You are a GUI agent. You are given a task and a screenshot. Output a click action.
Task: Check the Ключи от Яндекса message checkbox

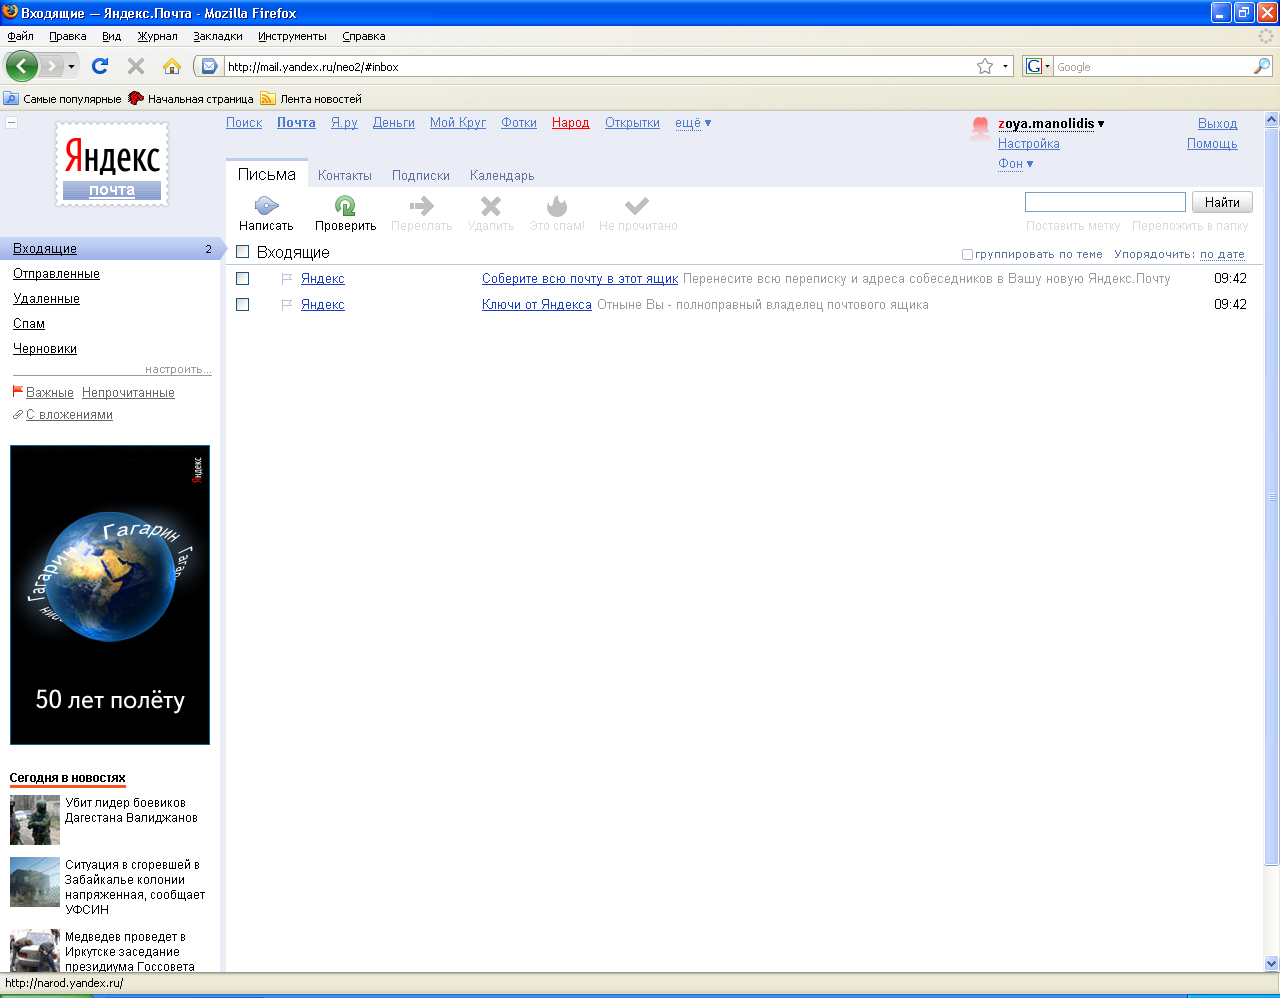[242, 305]
